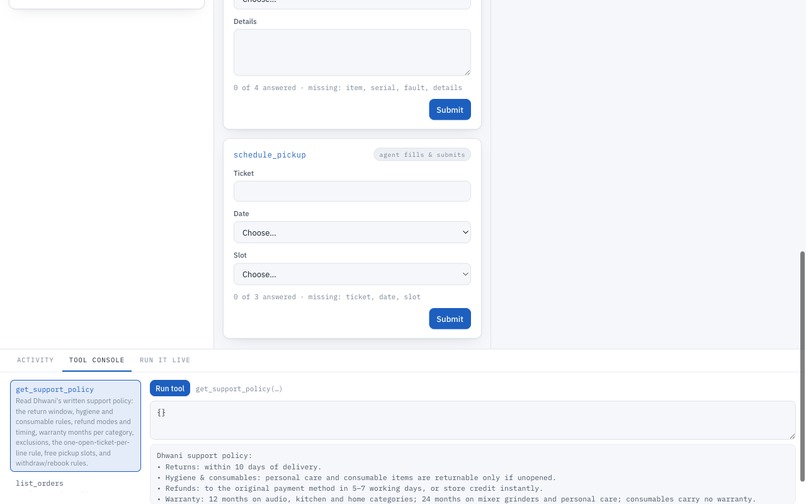Open the Run It Live tab
The height and width of the screenshot is (504, 806).
click(164, 360)
